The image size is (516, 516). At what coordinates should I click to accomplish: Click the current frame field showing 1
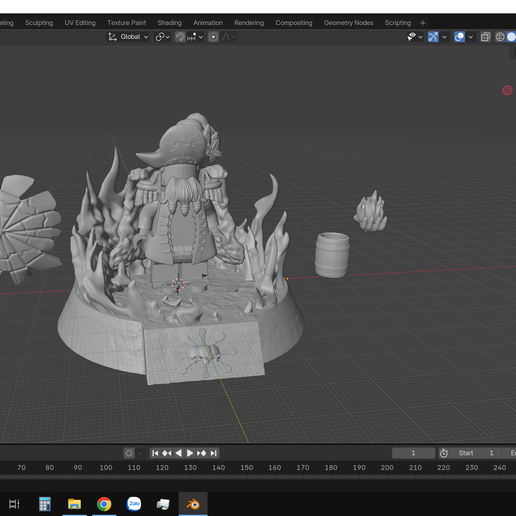click(413, 453)
